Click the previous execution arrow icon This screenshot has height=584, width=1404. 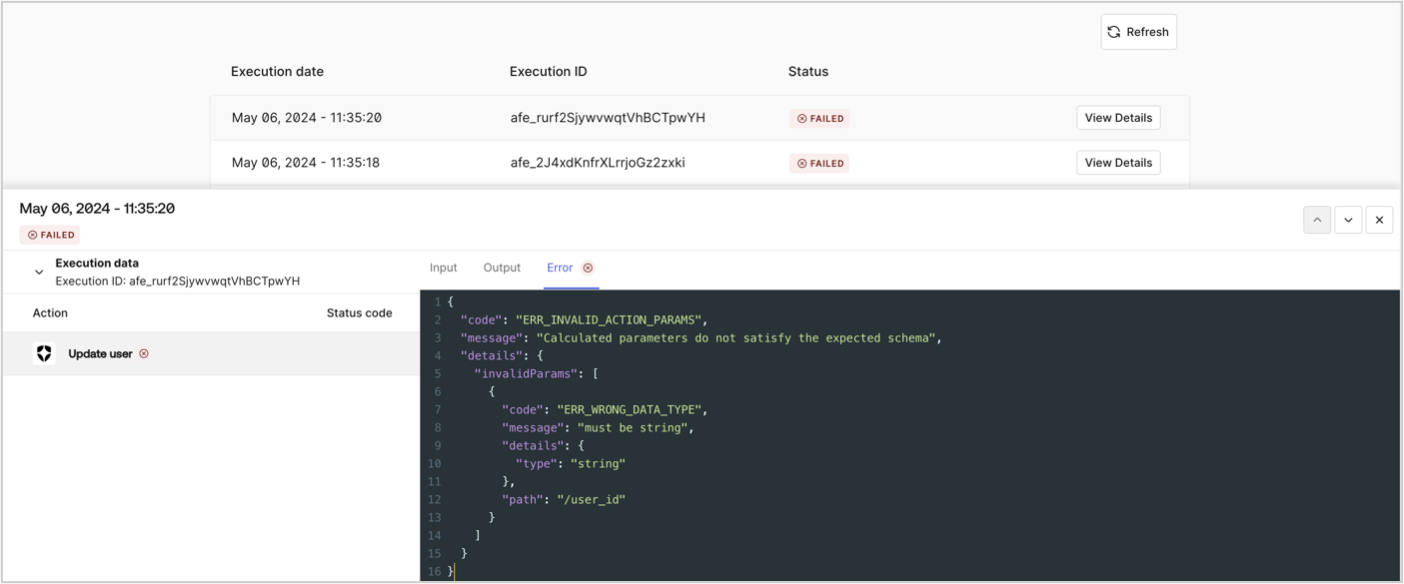coord(1317,219)
